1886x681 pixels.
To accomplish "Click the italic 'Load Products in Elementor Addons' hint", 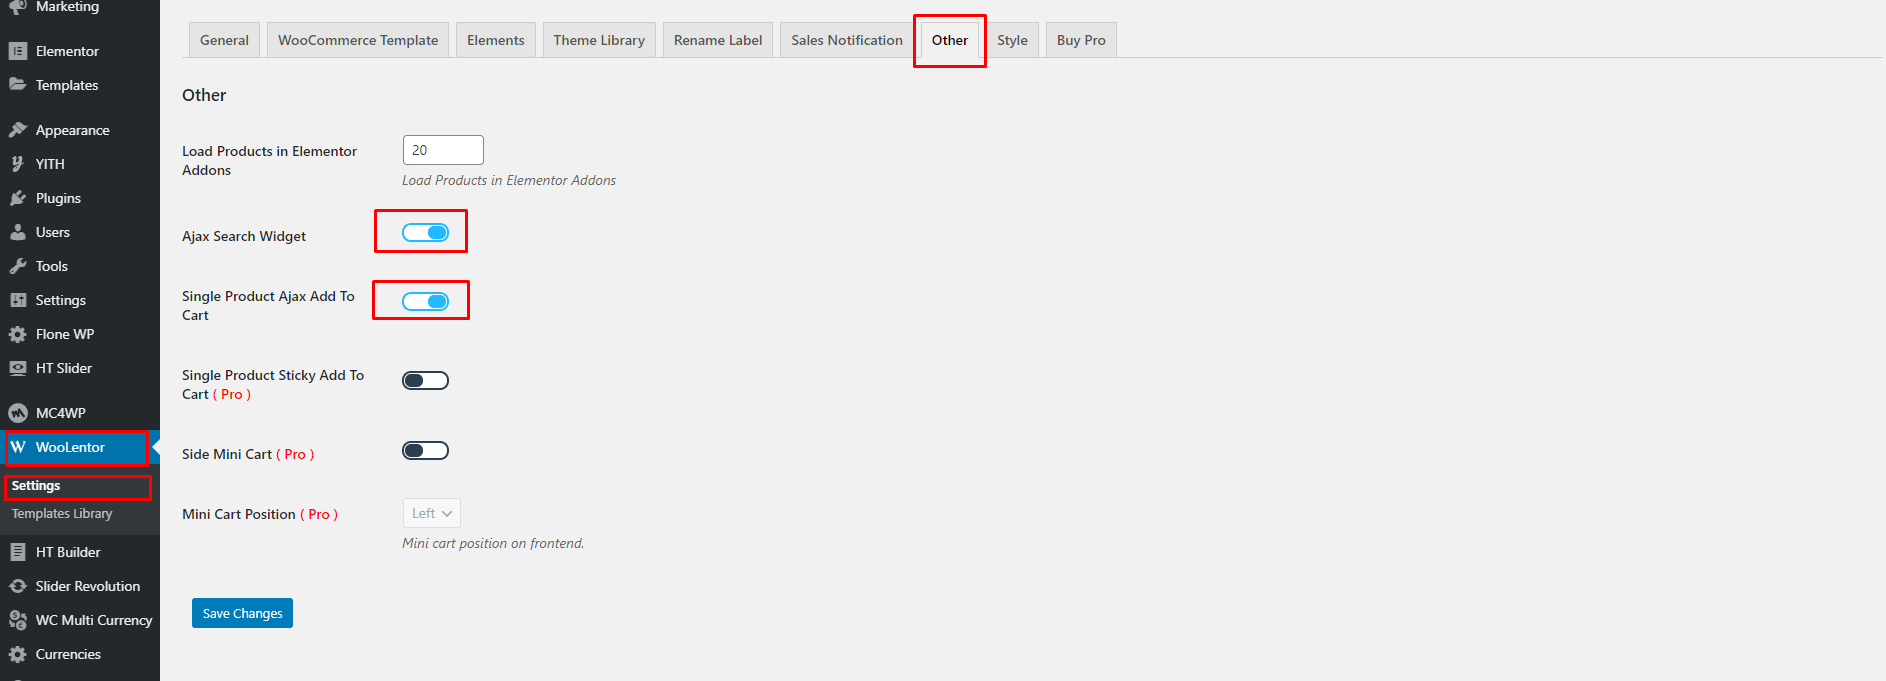I will [509, 180].
